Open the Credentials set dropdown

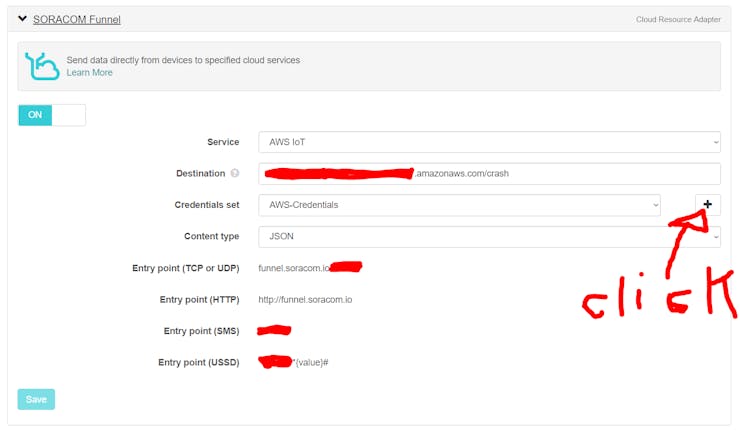459,205
